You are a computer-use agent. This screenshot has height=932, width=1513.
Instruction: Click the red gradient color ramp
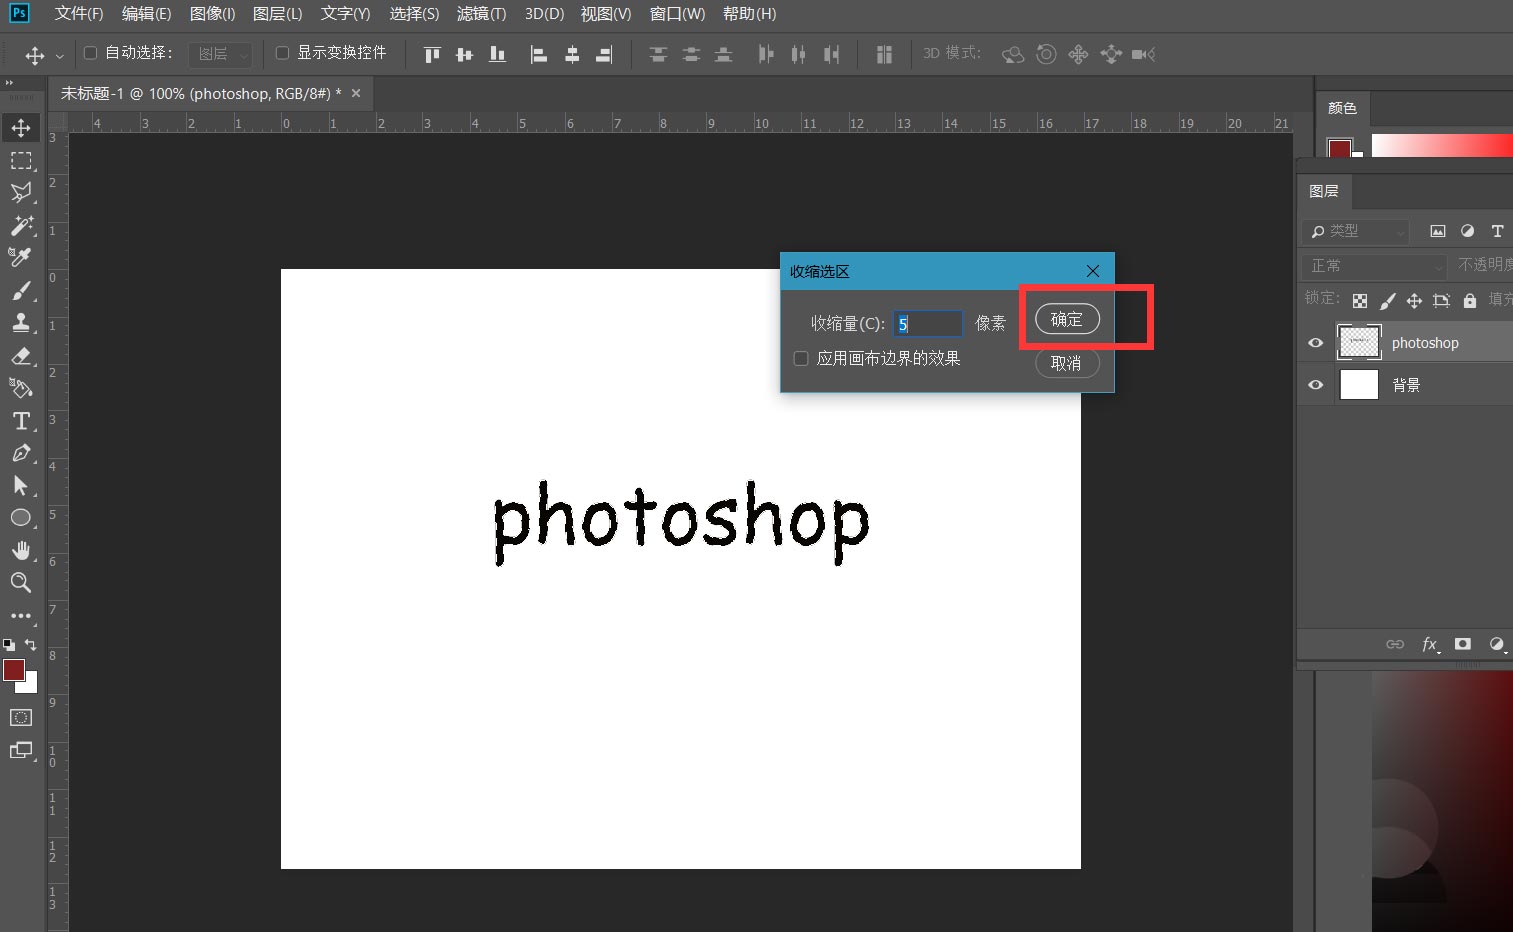(1441, 146)
